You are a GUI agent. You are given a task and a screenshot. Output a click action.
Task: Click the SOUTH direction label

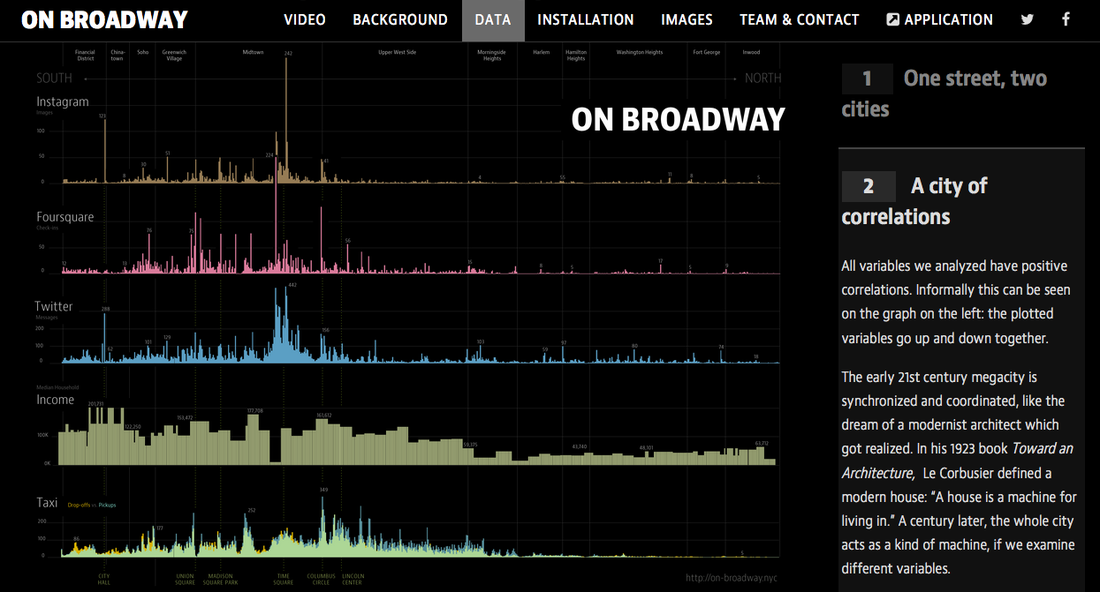(x=54, y=79)
